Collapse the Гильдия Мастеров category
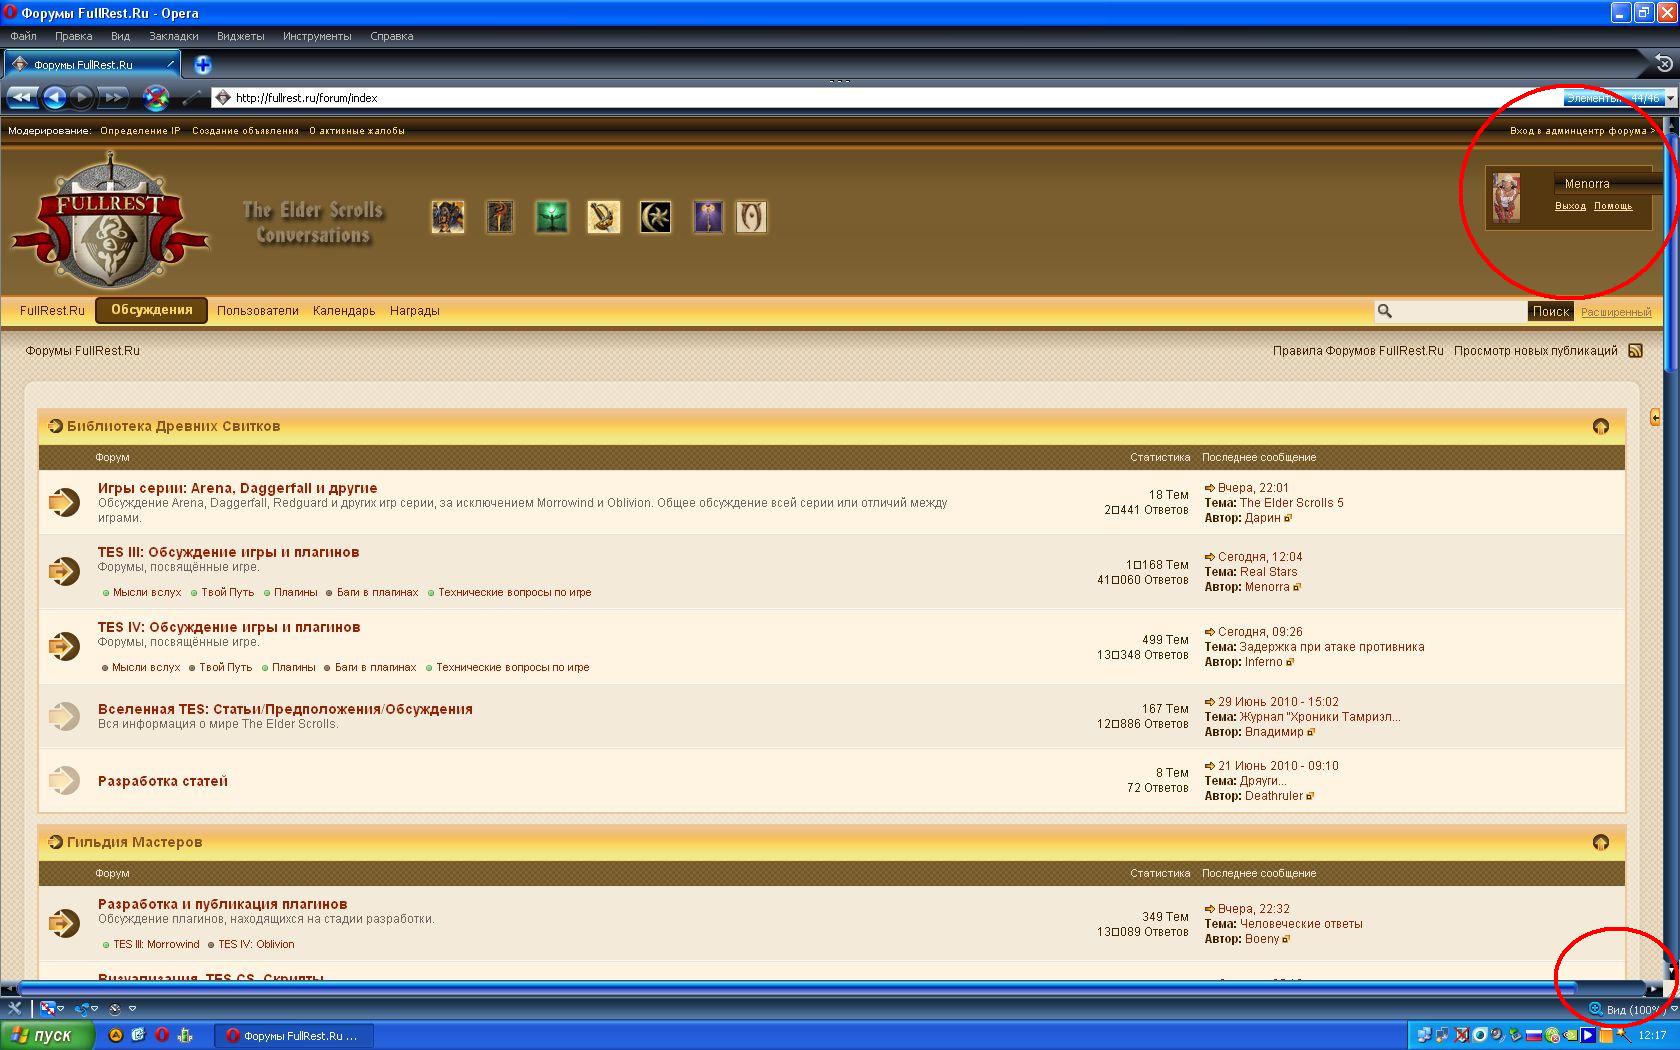The width and height of the screenshot is (1680, 1050). pyautogui.click(x=1600, y=843)
